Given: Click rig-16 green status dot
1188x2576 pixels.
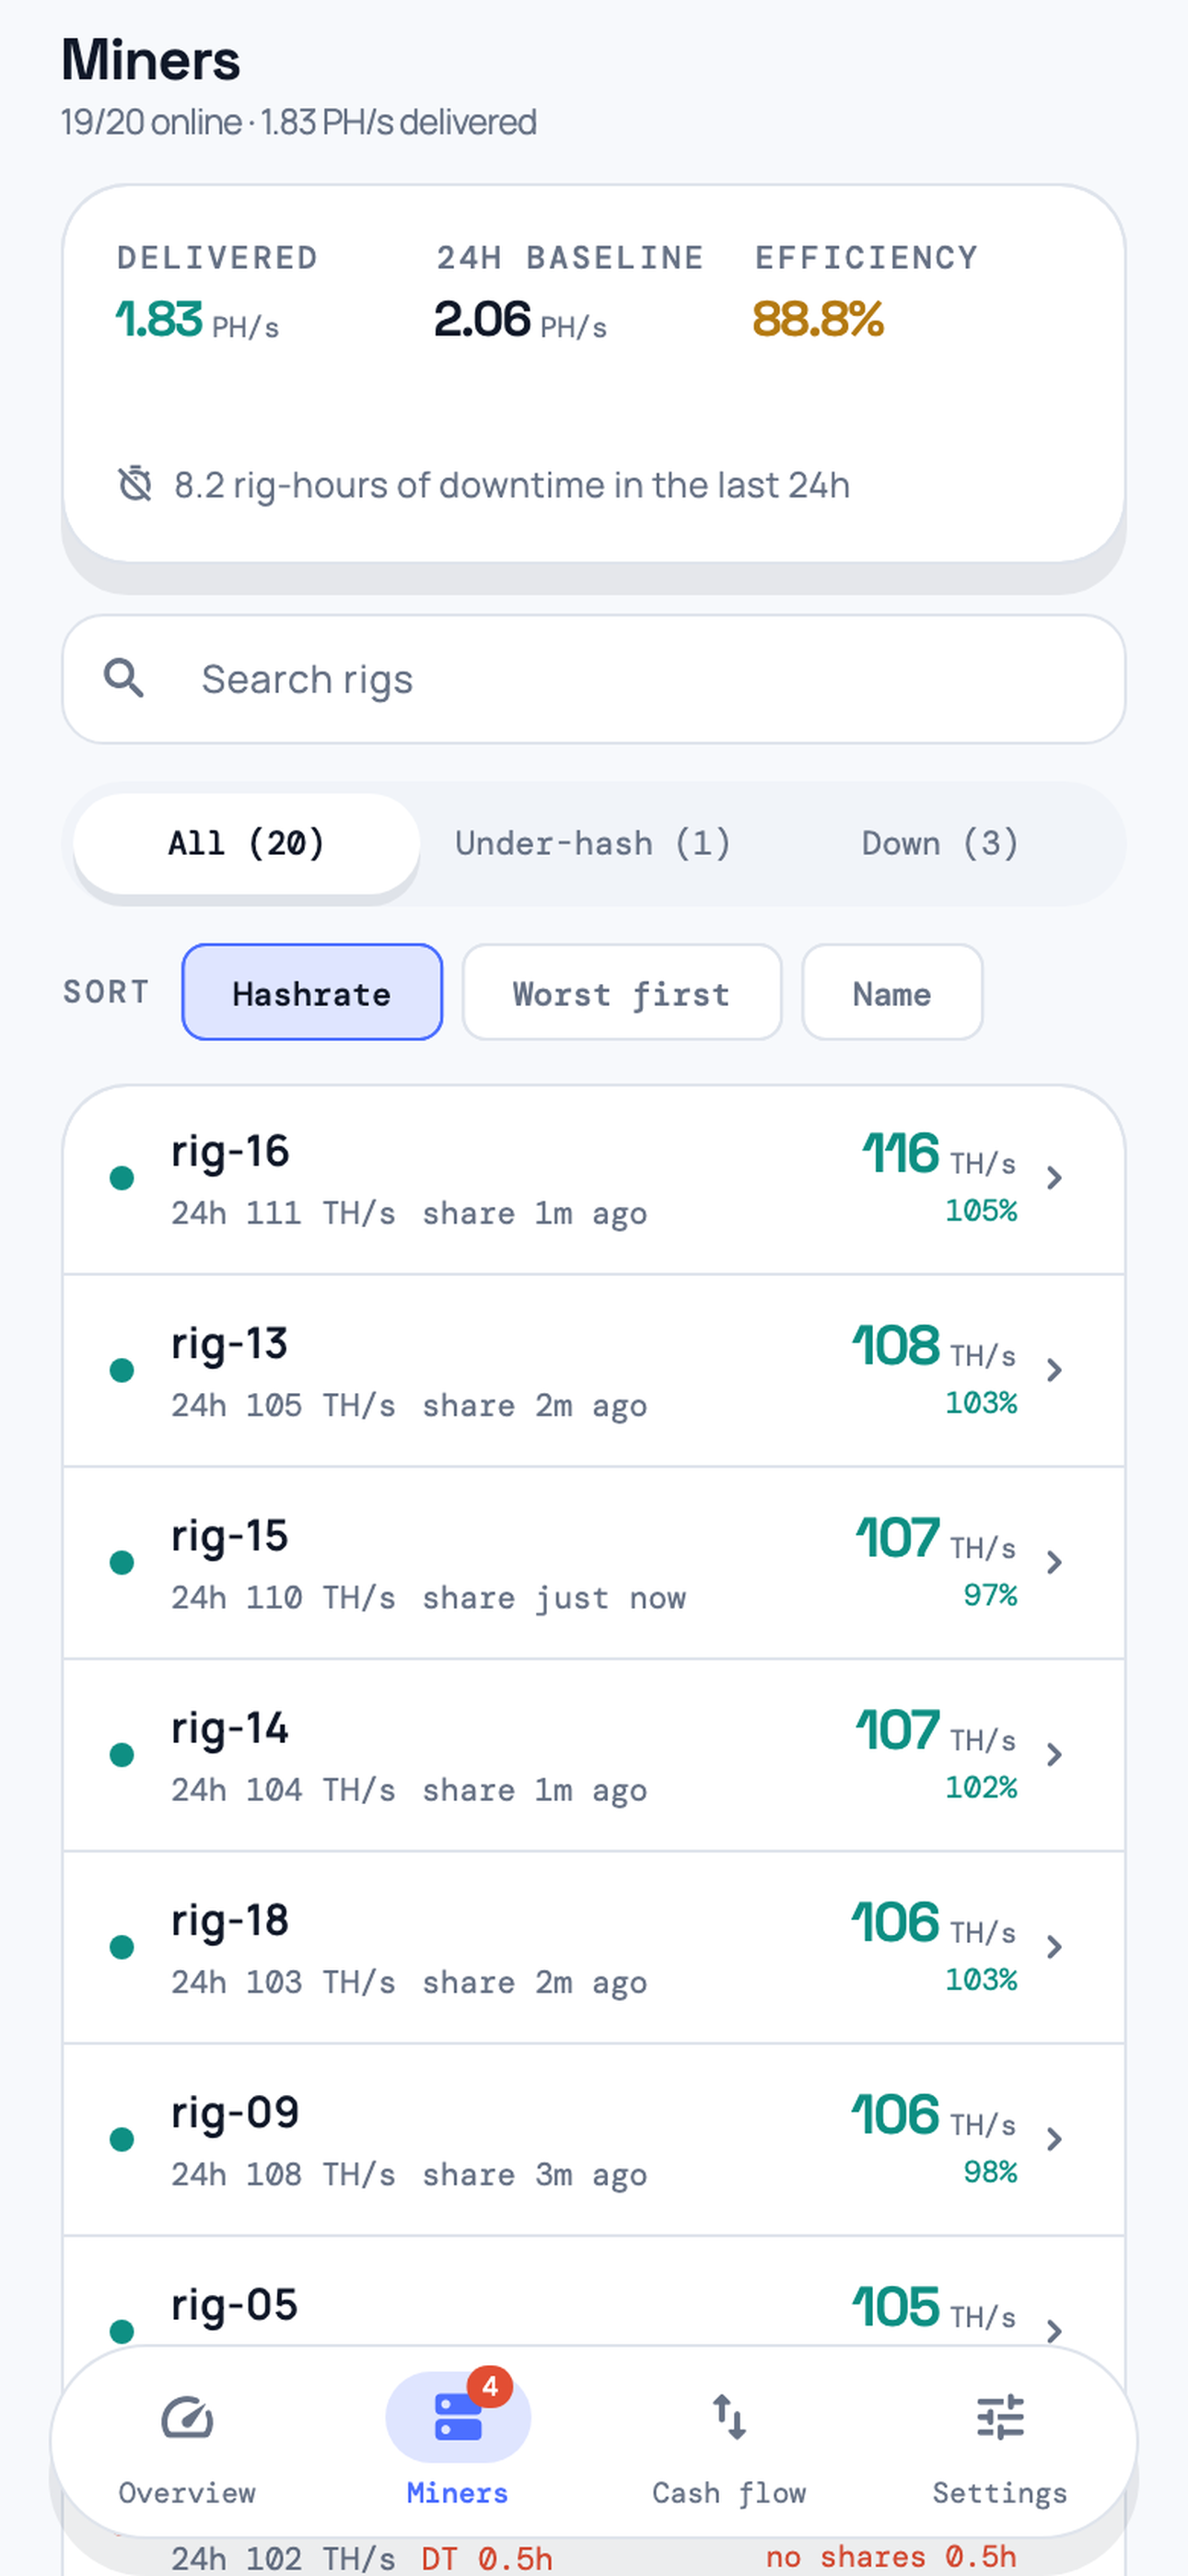Looking at the screenshot, I should (x=122, y=1178).
